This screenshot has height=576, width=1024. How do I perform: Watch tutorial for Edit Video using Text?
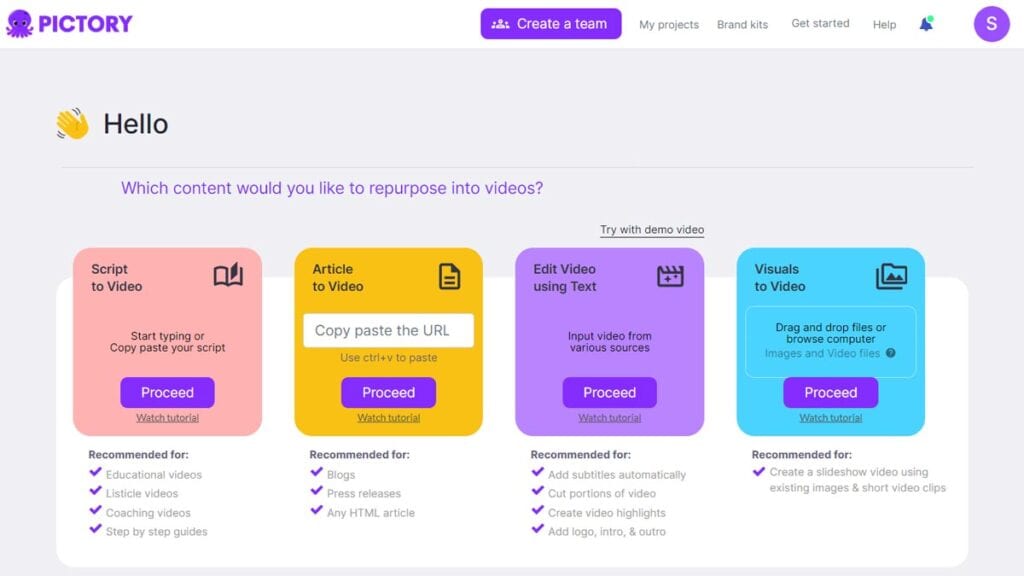pos(609,418)
